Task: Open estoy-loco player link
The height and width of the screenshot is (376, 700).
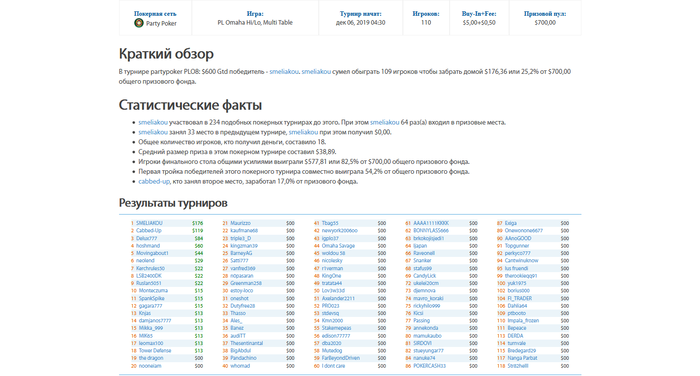Action: point(242,291)
